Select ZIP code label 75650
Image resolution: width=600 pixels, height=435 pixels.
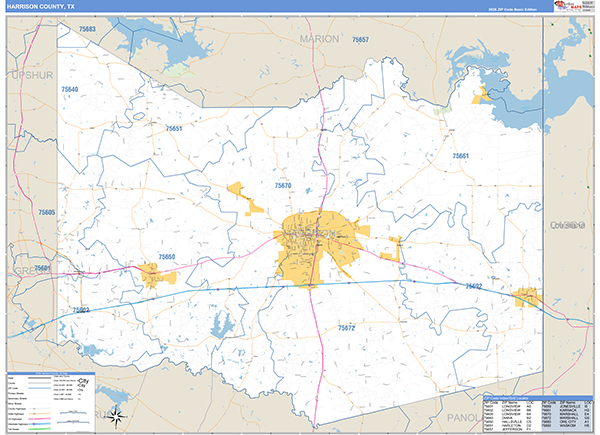167,257
